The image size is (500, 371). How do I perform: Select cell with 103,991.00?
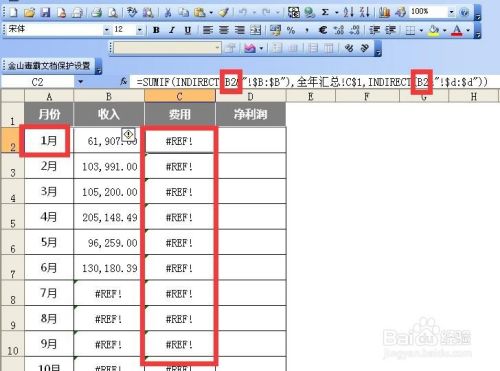(x=109, y=166)
